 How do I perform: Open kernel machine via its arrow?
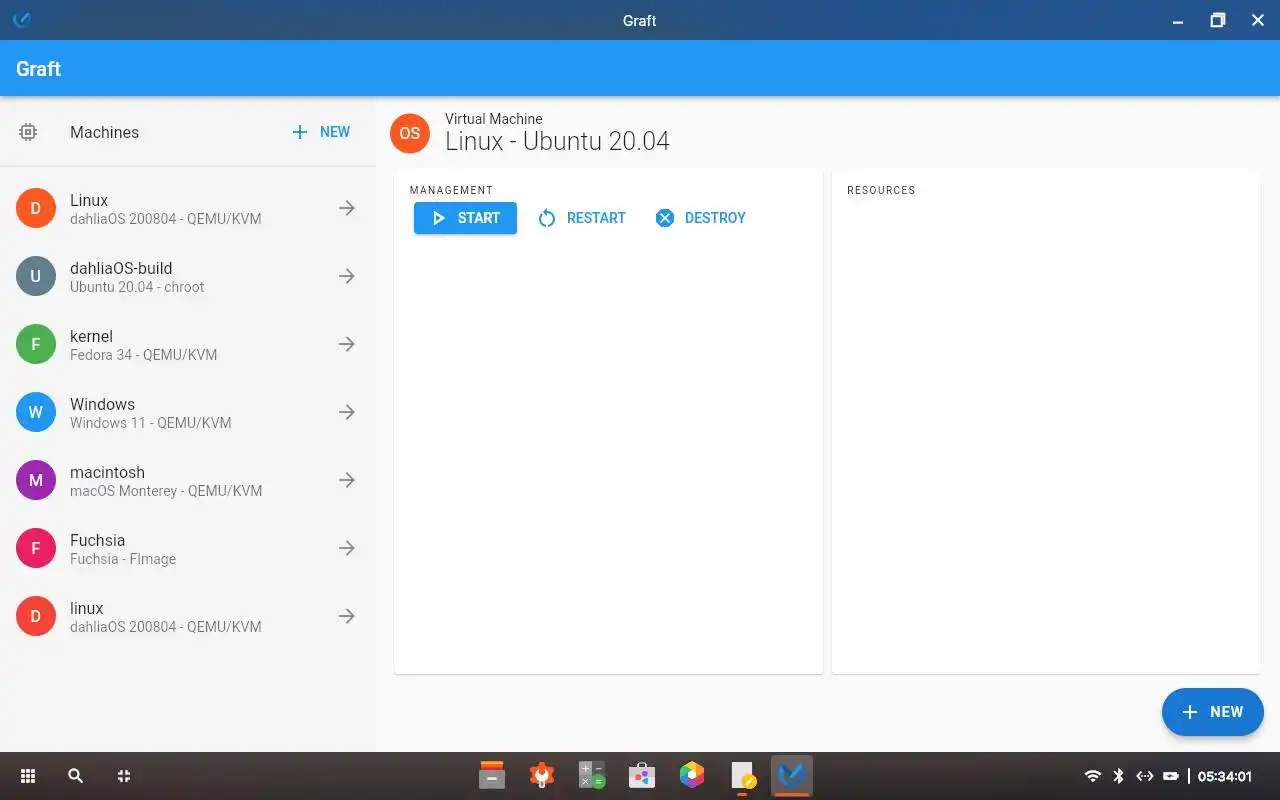point(347,344)
